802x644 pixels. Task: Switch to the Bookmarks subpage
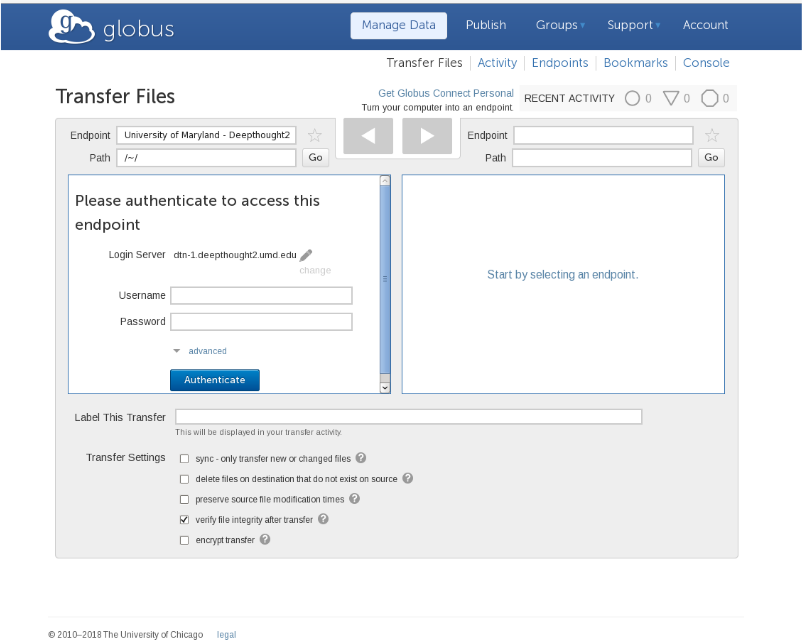coord(636,63)
